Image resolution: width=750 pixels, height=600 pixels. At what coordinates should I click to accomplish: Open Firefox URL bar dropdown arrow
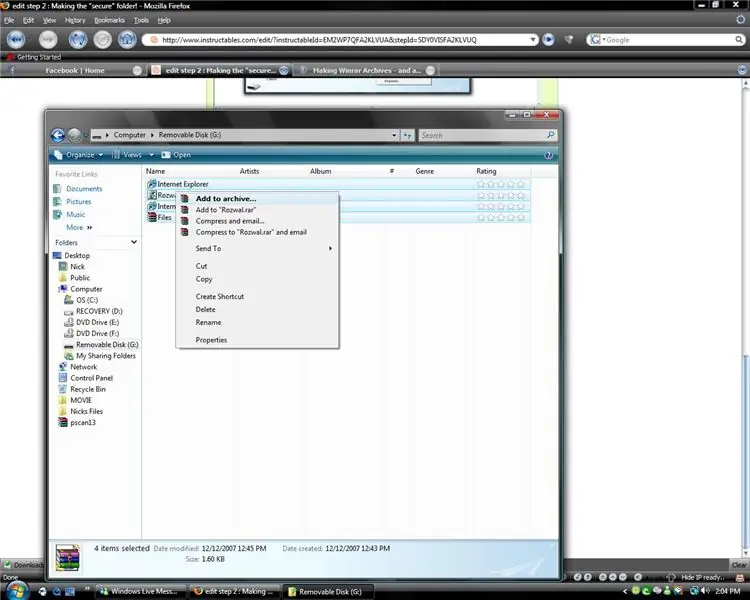click(533, 40)
